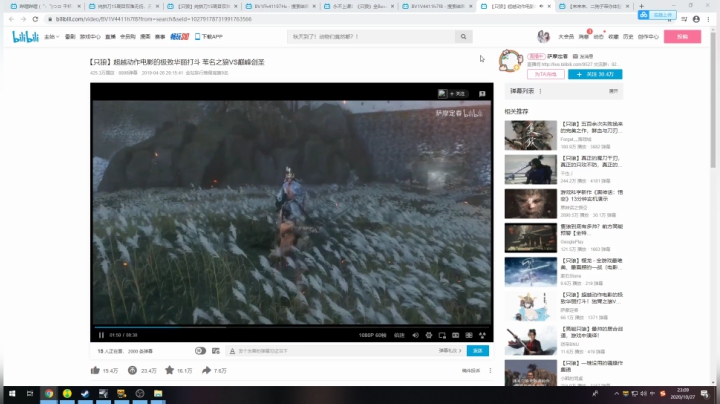Click the blue follow button 关注

595,74
